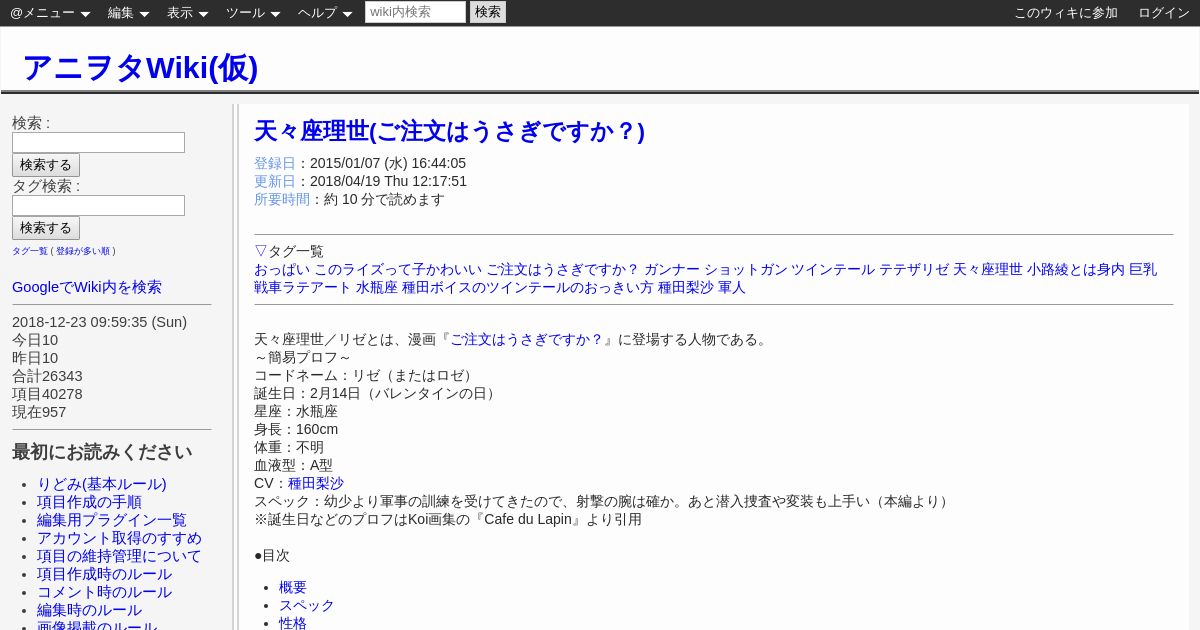The image size is (1200, 630).
Task: Click 検索する button below the tag search field
Action: [46, 228]
